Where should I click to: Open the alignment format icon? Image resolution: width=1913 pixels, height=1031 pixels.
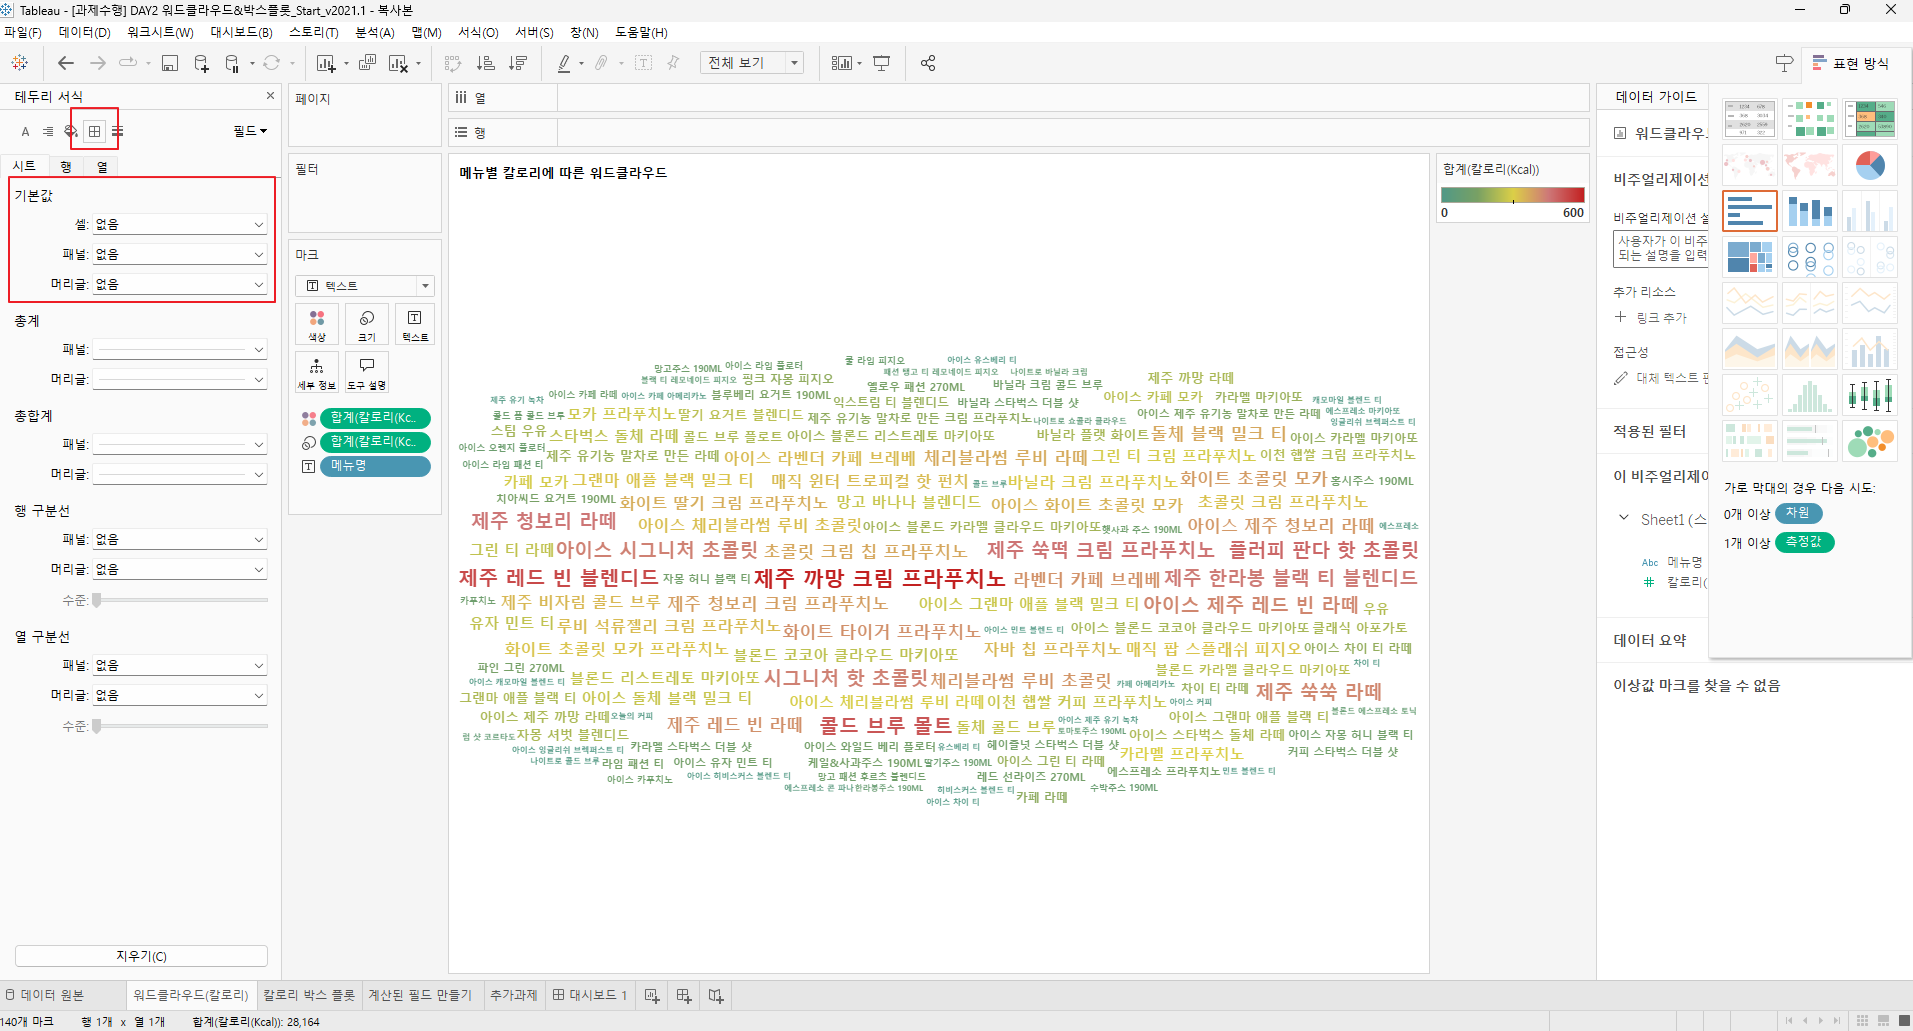pos(48,131)
